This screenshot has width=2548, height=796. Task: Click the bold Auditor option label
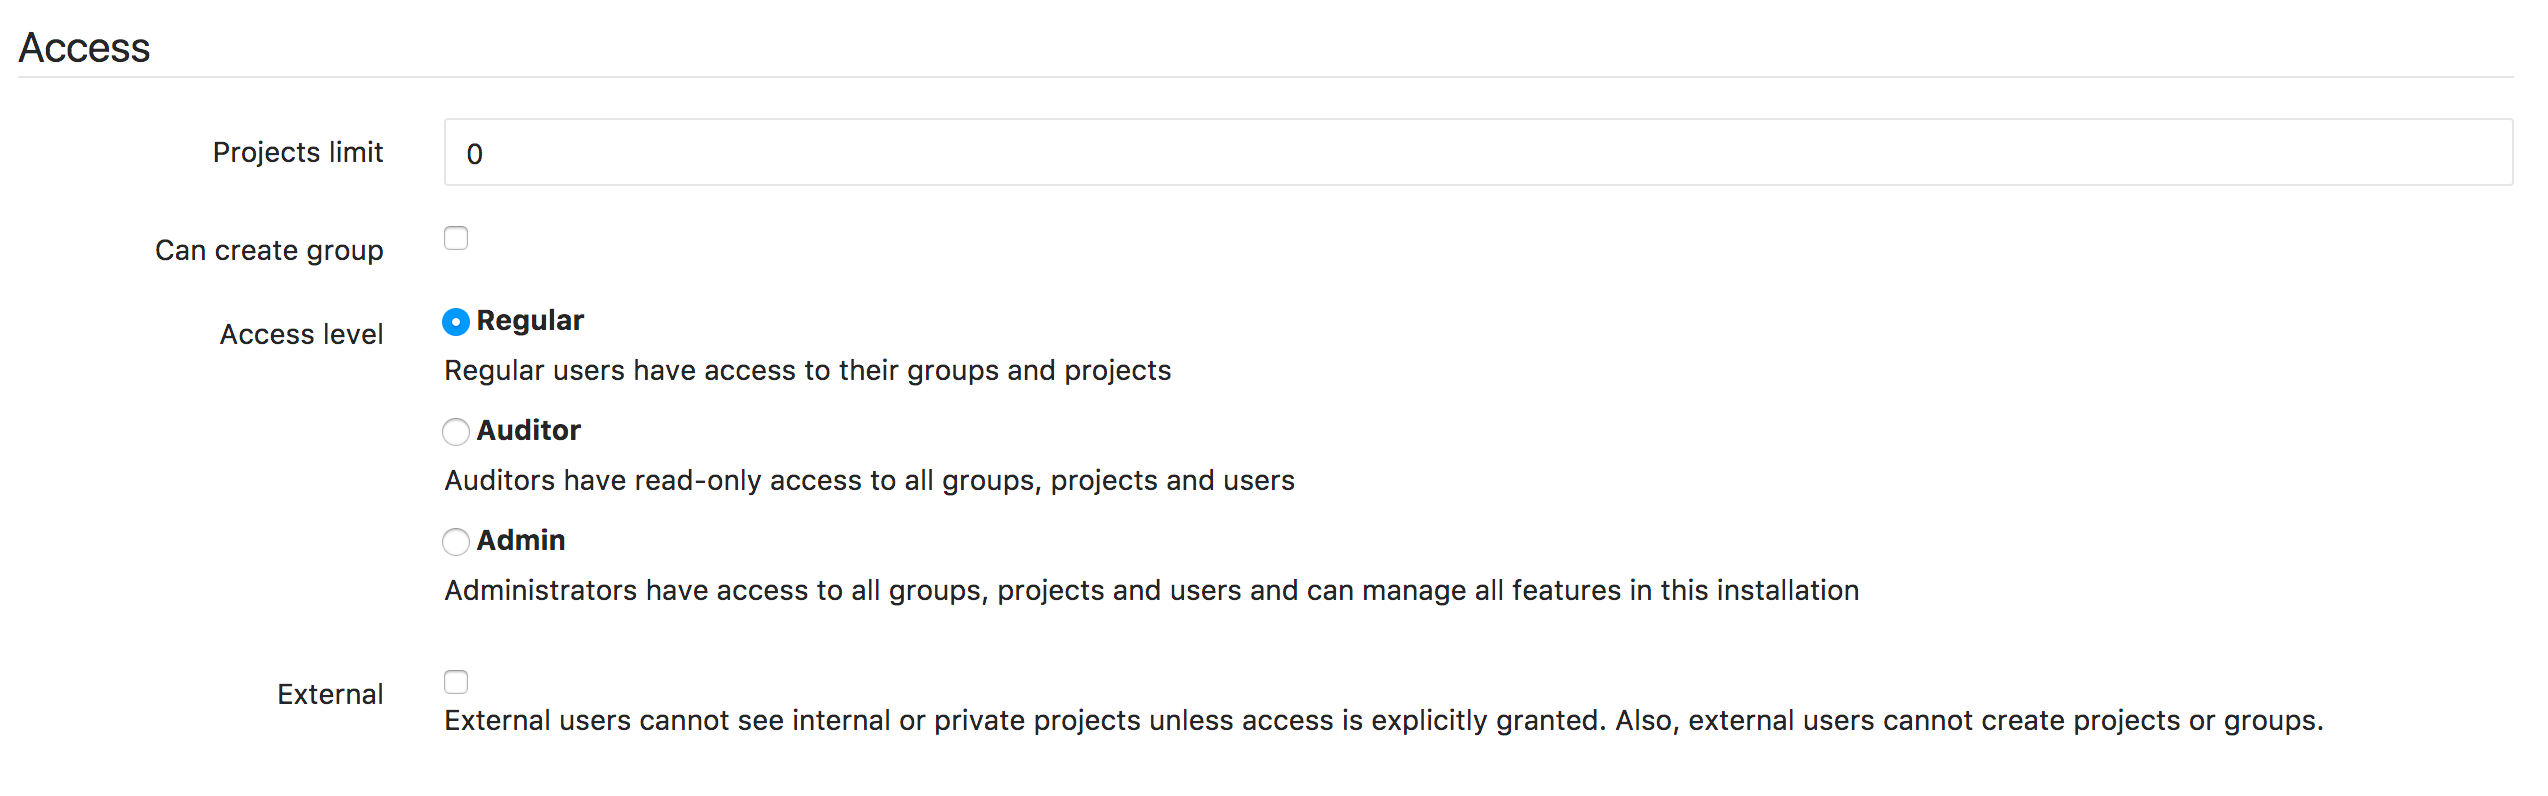[x=528, y=431]
